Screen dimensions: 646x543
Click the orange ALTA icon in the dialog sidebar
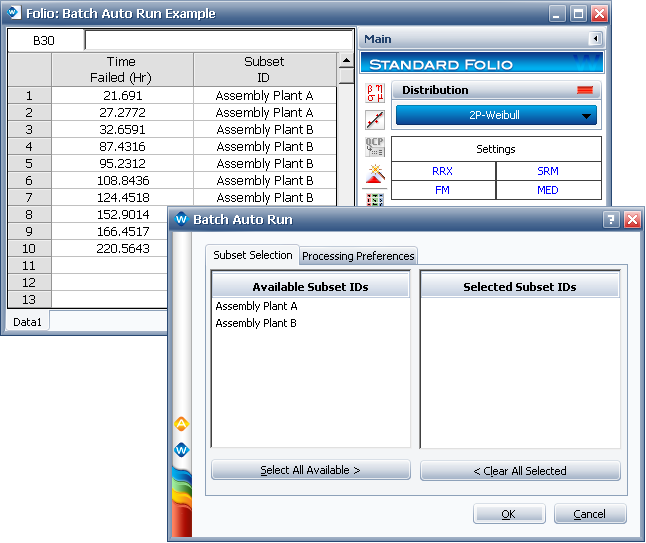coord(181,424)
